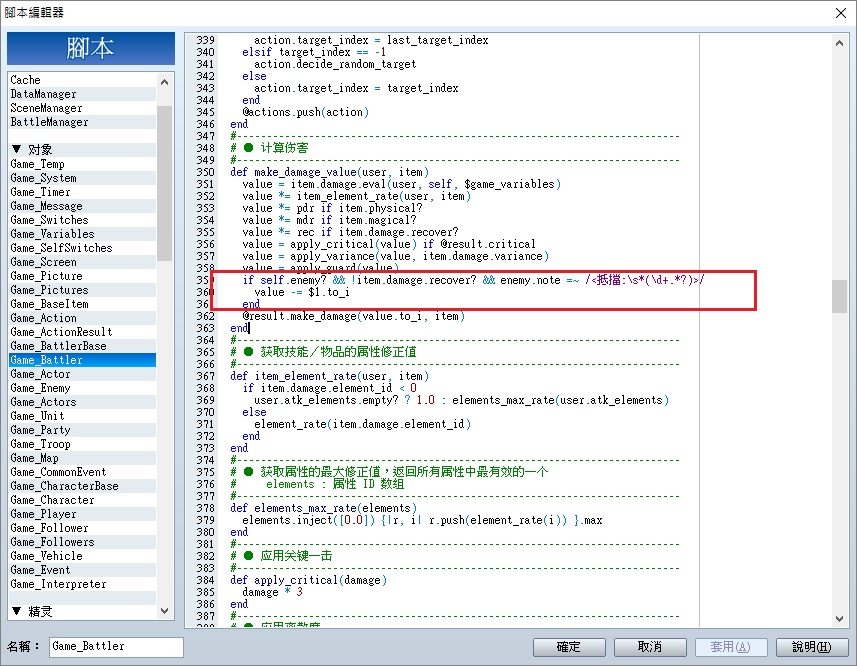Select the Game_Message script
Viewport: 857px width, 666px height.
(83, 206)
